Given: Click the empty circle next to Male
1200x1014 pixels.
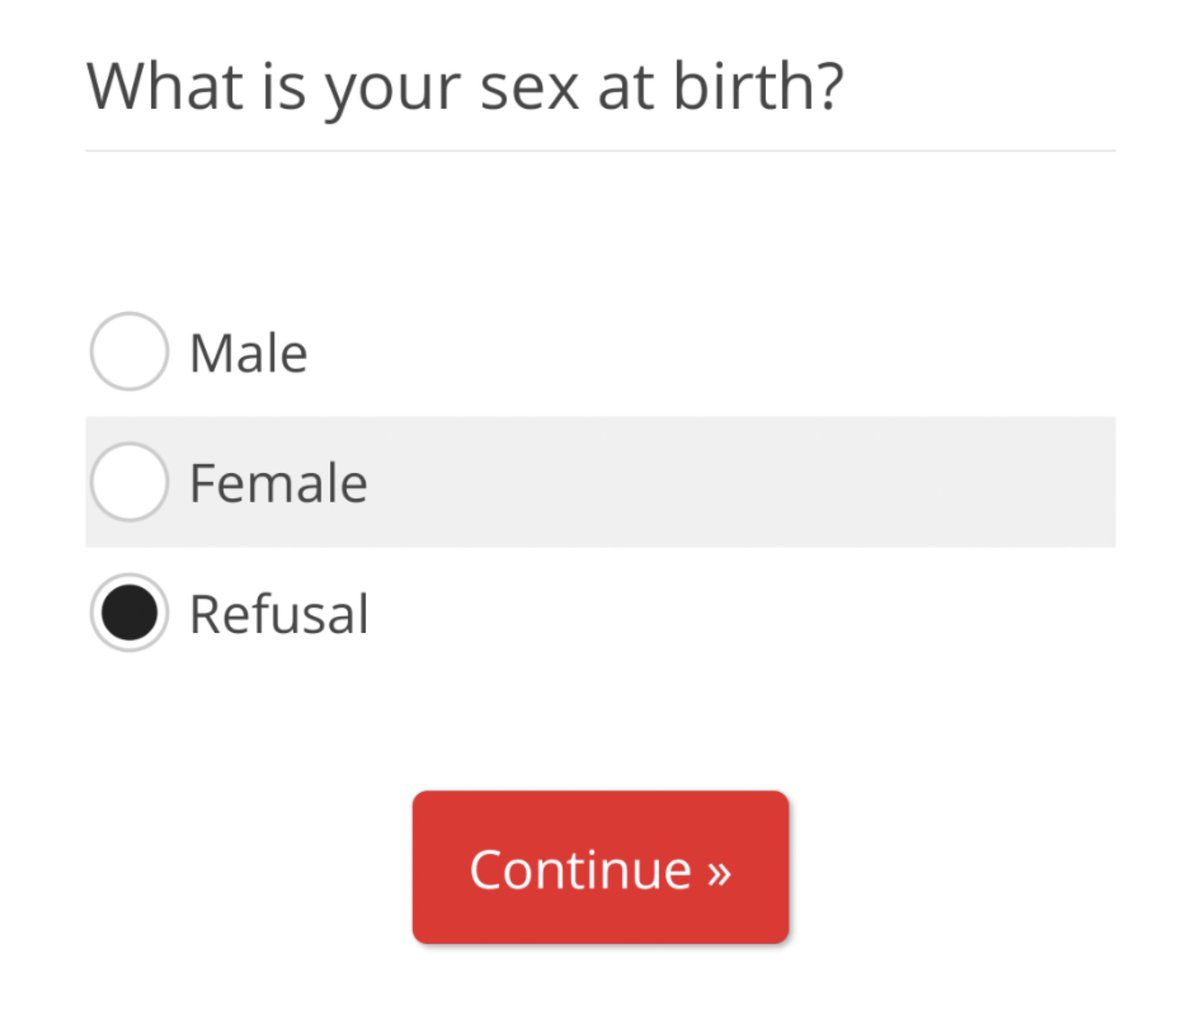Looking at the screenshot, I should pyautogui.click(x=128, y=351).
